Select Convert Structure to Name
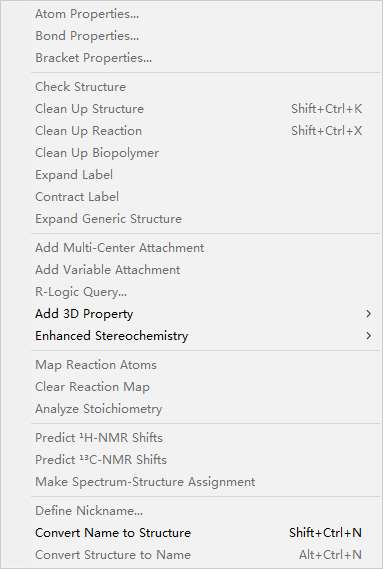 pyautogui.click(x=205, y=554)
